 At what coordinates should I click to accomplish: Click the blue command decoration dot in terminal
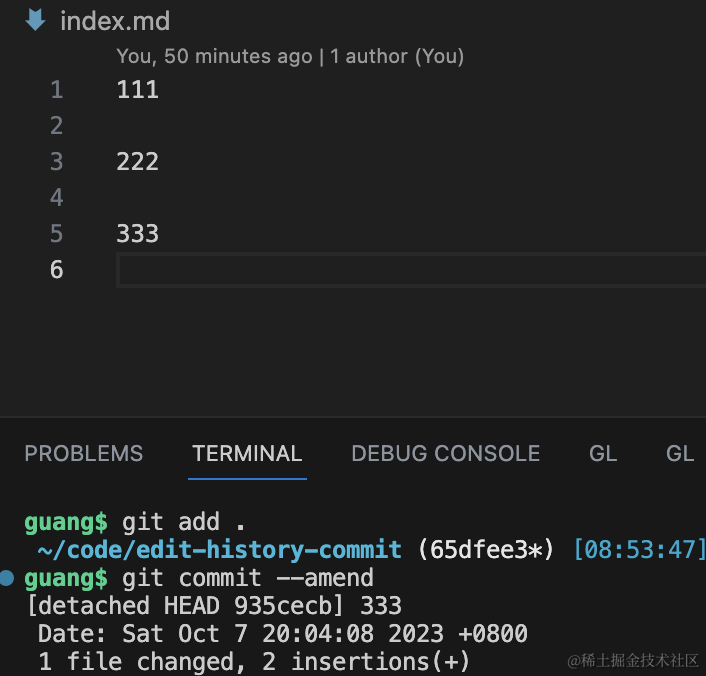7,578
